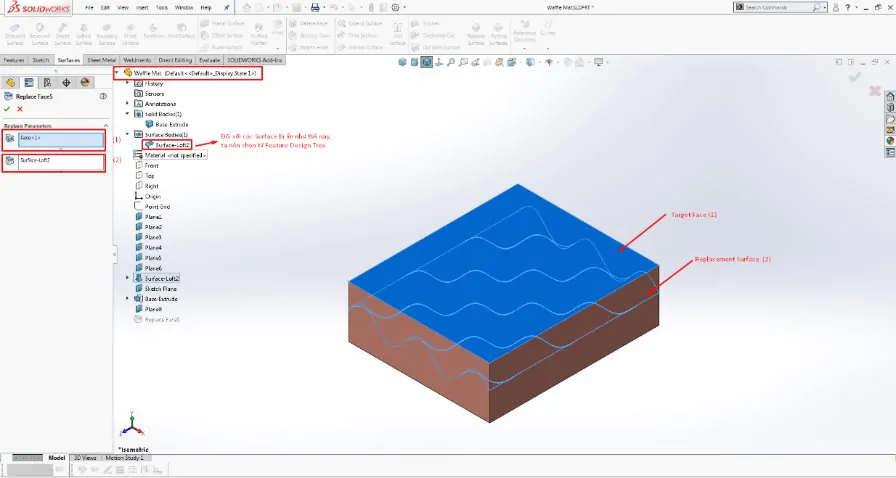Open the Tools menu
896x478 pixels.
tap(162, 7)
